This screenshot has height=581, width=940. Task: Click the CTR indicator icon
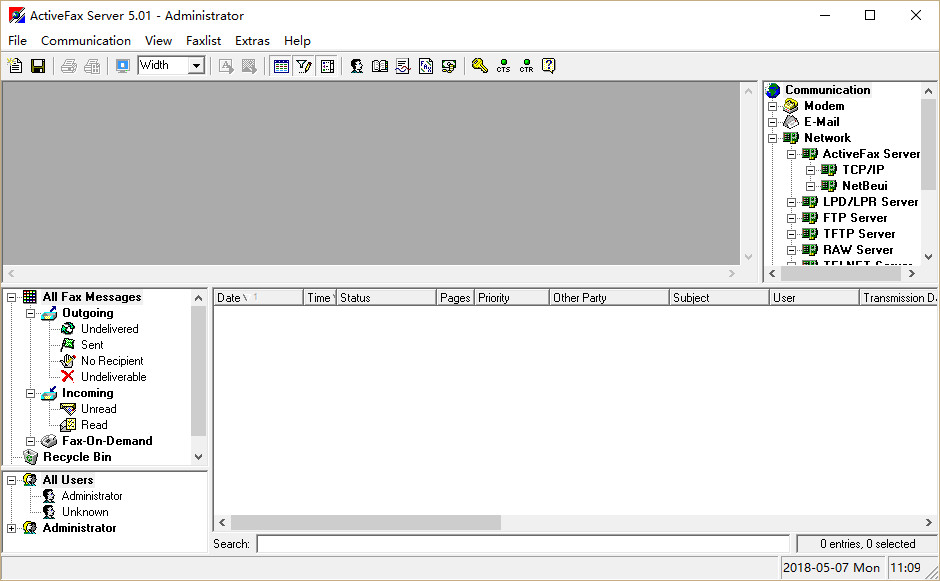[x=526, y=66]
